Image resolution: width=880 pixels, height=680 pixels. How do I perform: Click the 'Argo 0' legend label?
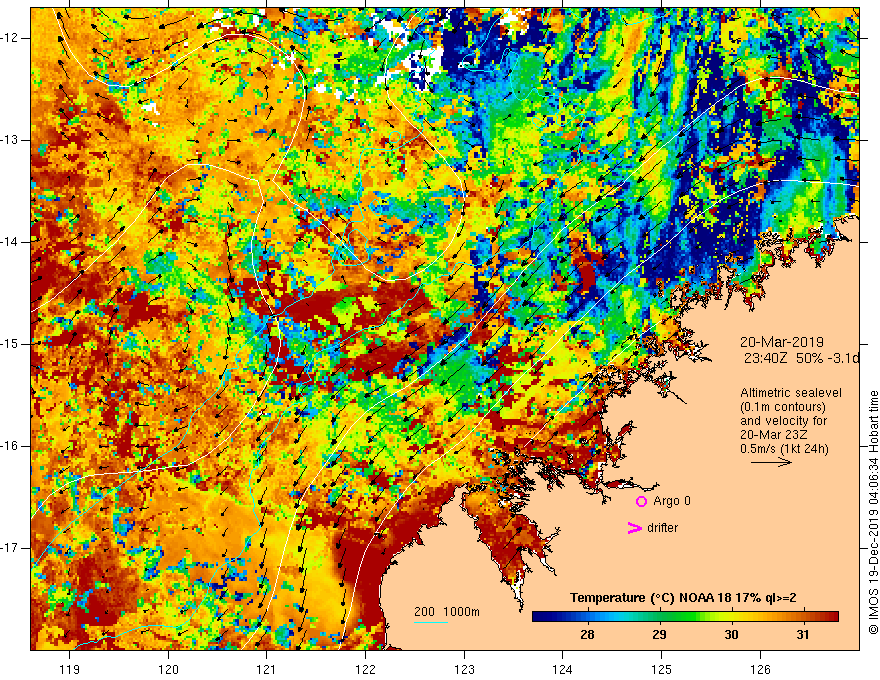pyautogui.click(x=672, y=501)
